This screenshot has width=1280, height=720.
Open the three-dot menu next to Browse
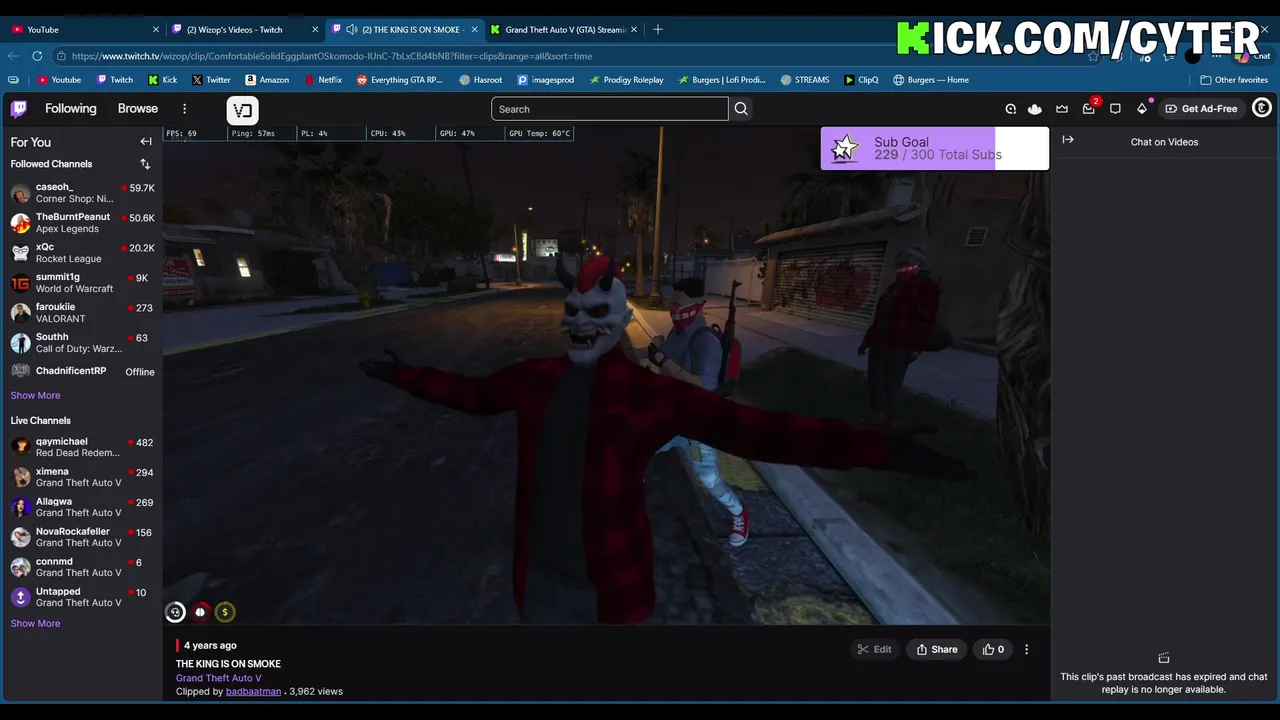[x=184, y=109]
